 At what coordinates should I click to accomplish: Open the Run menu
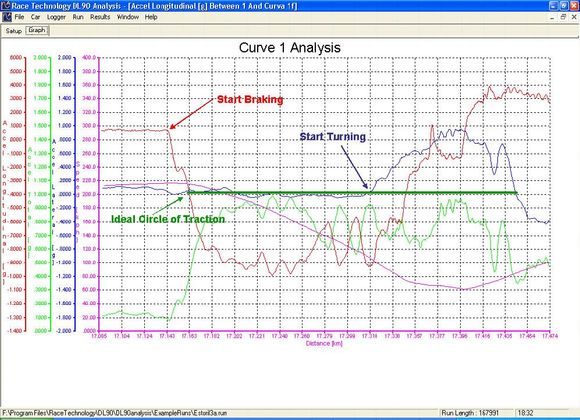78,17
